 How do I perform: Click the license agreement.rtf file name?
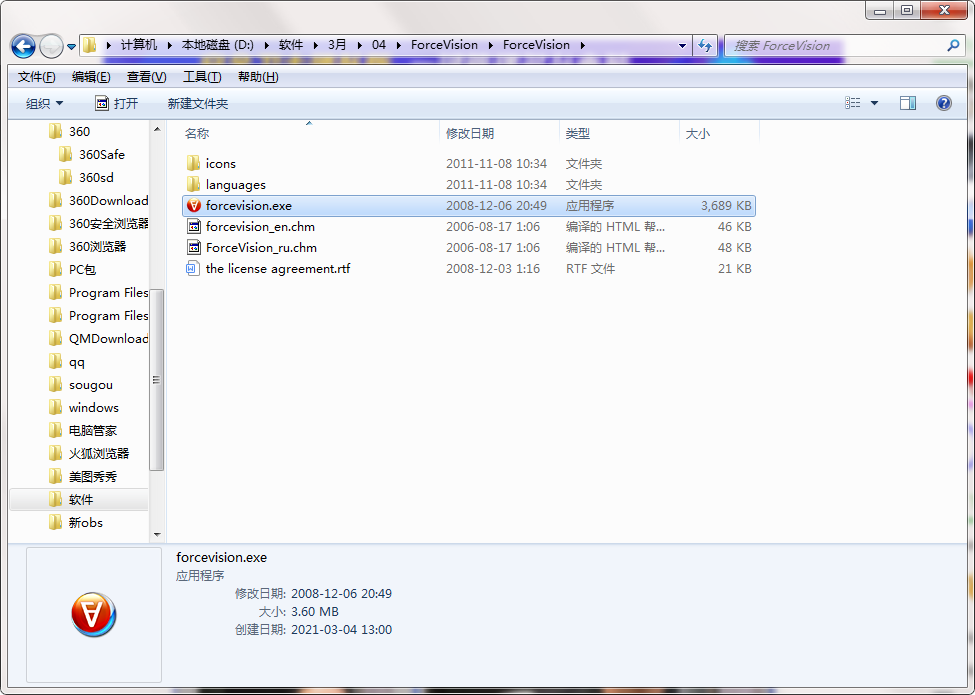tap(278, 269)
